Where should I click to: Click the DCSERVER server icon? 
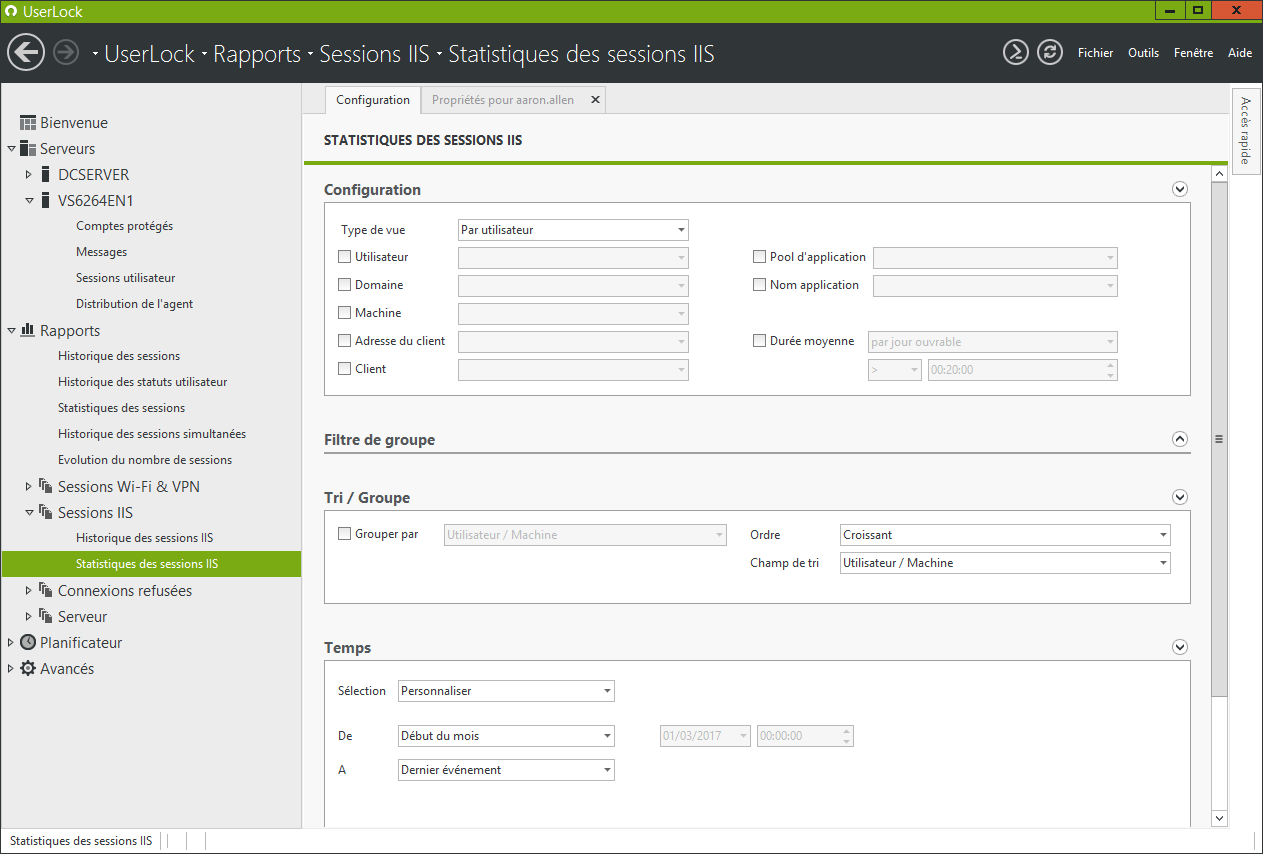45,175
